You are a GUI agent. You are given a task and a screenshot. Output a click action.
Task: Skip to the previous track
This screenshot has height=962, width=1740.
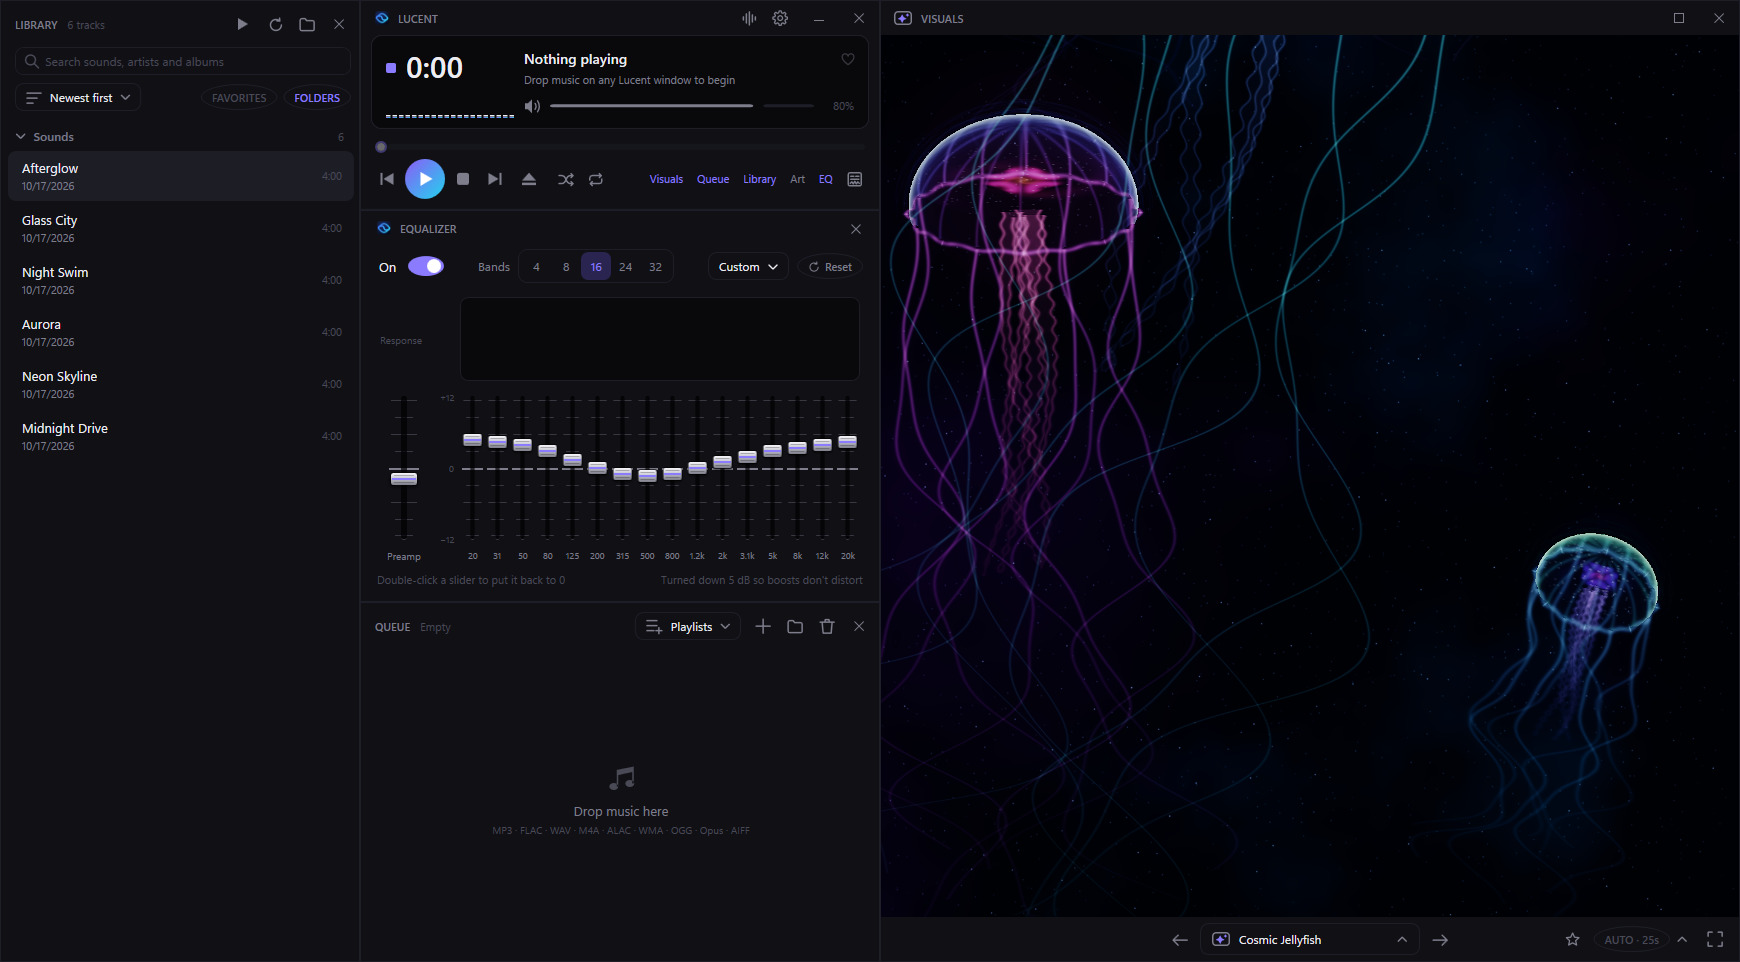[x=387, y=179]
